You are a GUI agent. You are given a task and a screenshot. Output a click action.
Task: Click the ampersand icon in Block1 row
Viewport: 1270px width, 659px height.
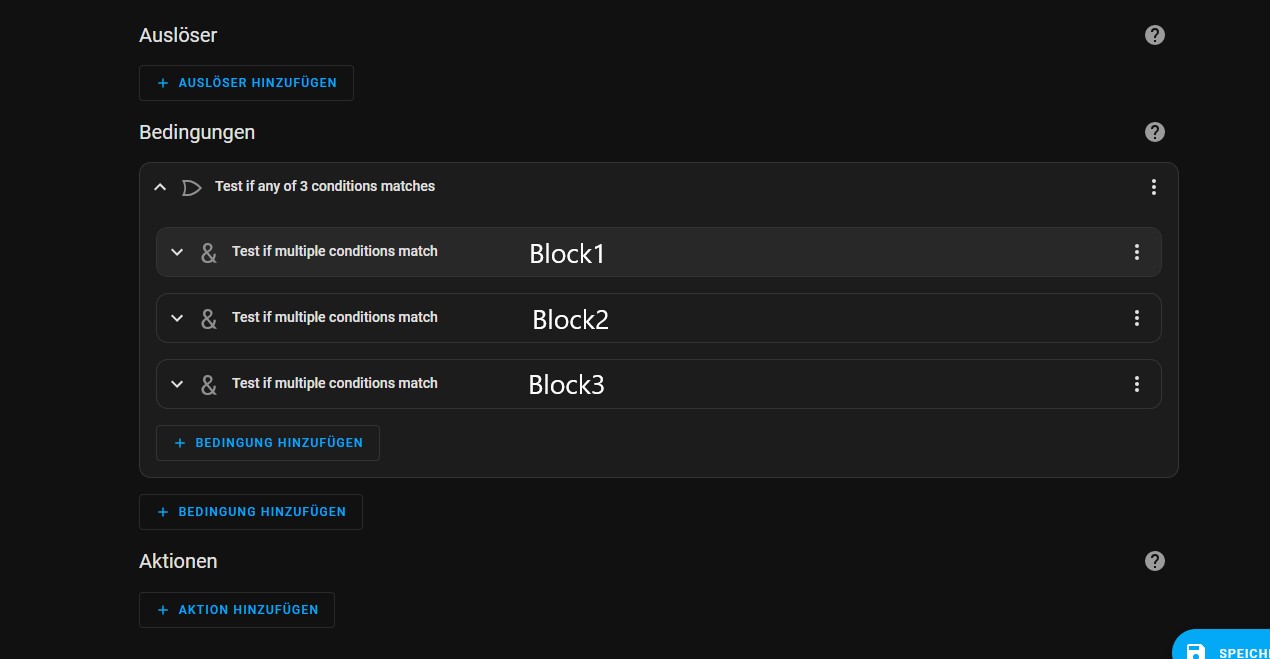click(208, 253)
